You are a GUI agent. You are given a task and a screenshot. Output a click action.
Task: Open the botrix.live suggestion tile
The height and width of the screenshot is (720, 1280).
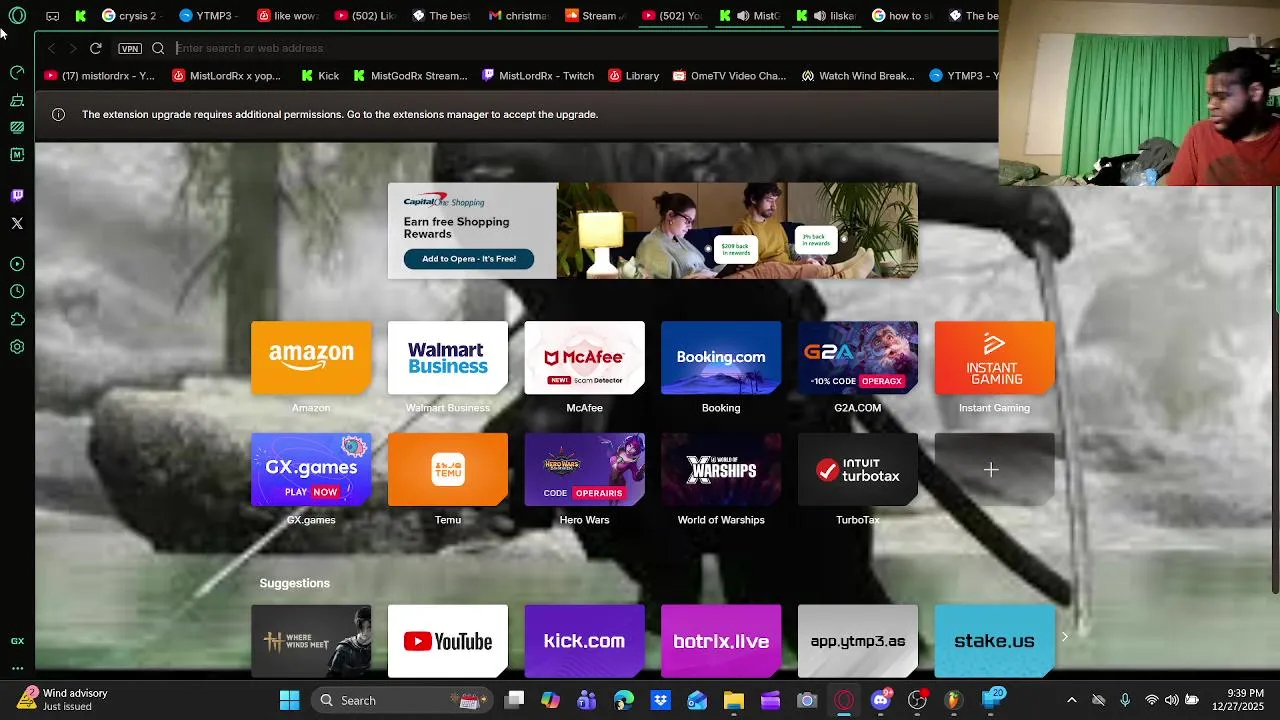[x=721, y=641]
